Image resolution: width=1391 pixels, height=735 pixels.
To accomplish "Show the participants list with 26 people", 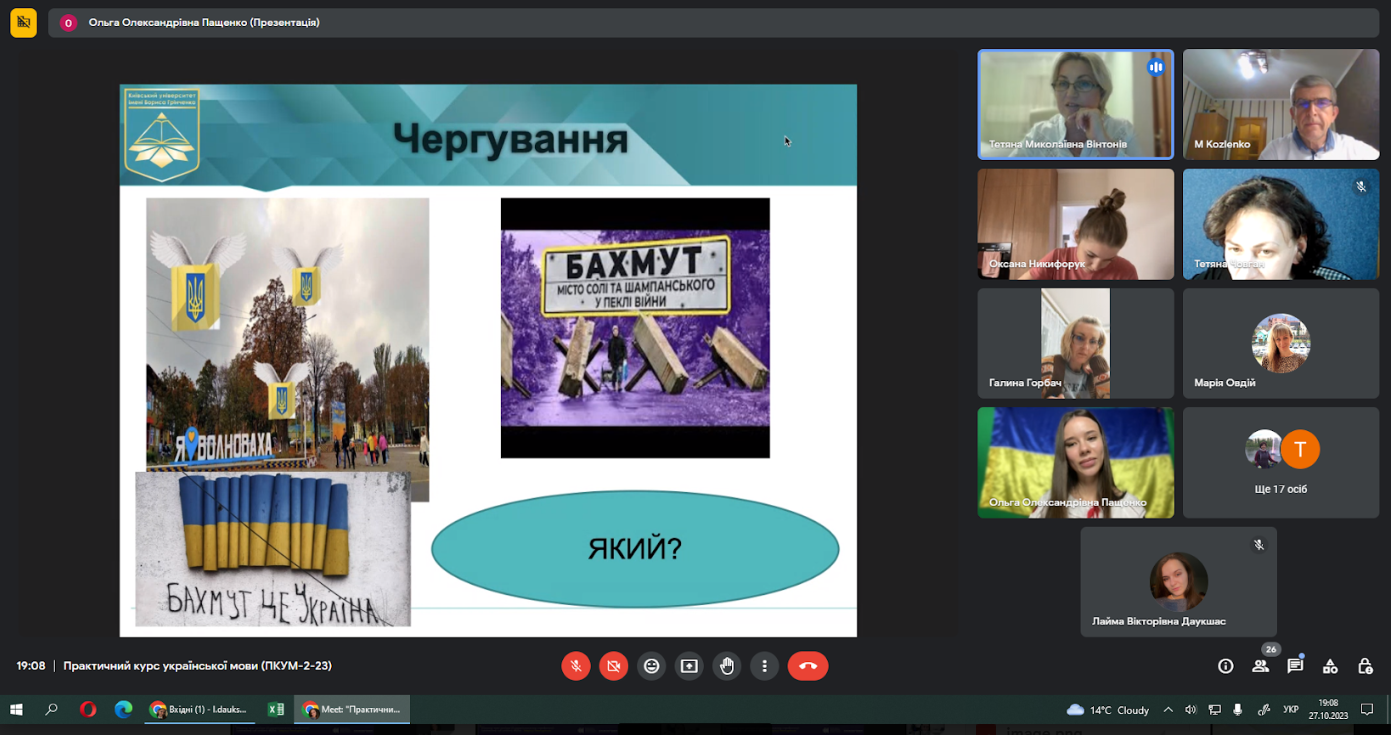I will [x=1260, y=666].
